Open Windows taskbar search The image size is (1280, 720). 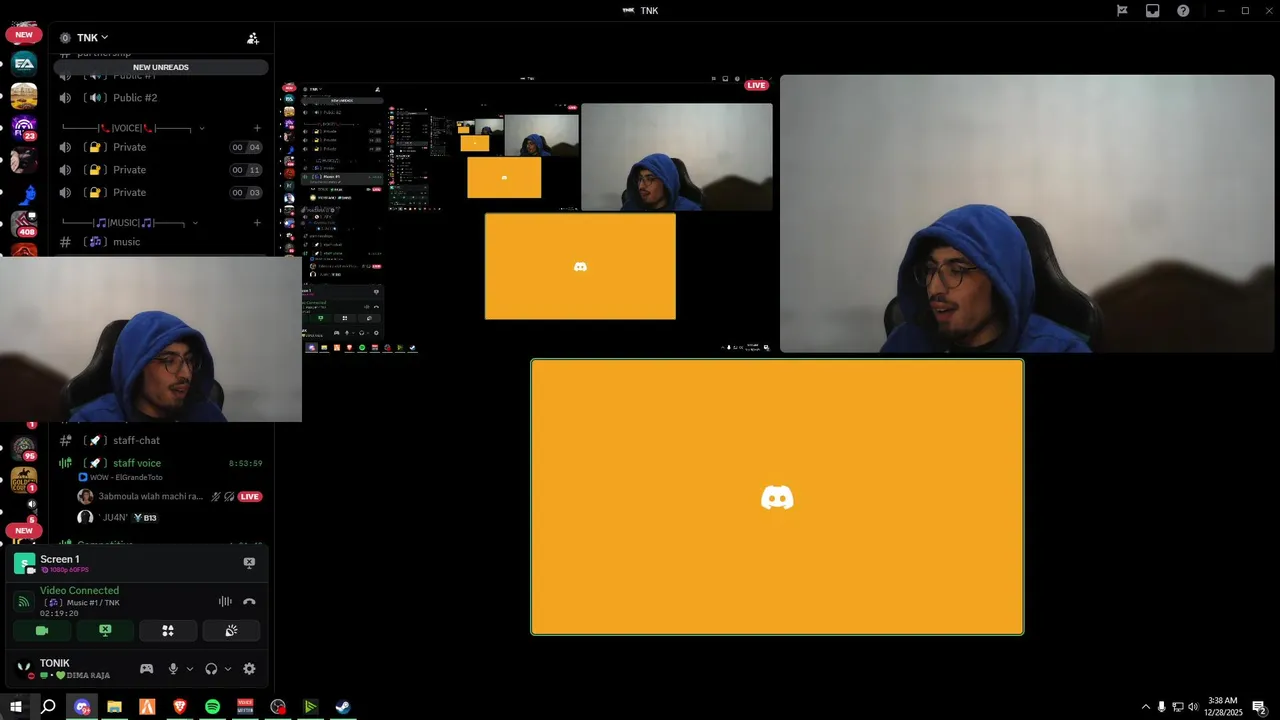(x=48, y=707)
